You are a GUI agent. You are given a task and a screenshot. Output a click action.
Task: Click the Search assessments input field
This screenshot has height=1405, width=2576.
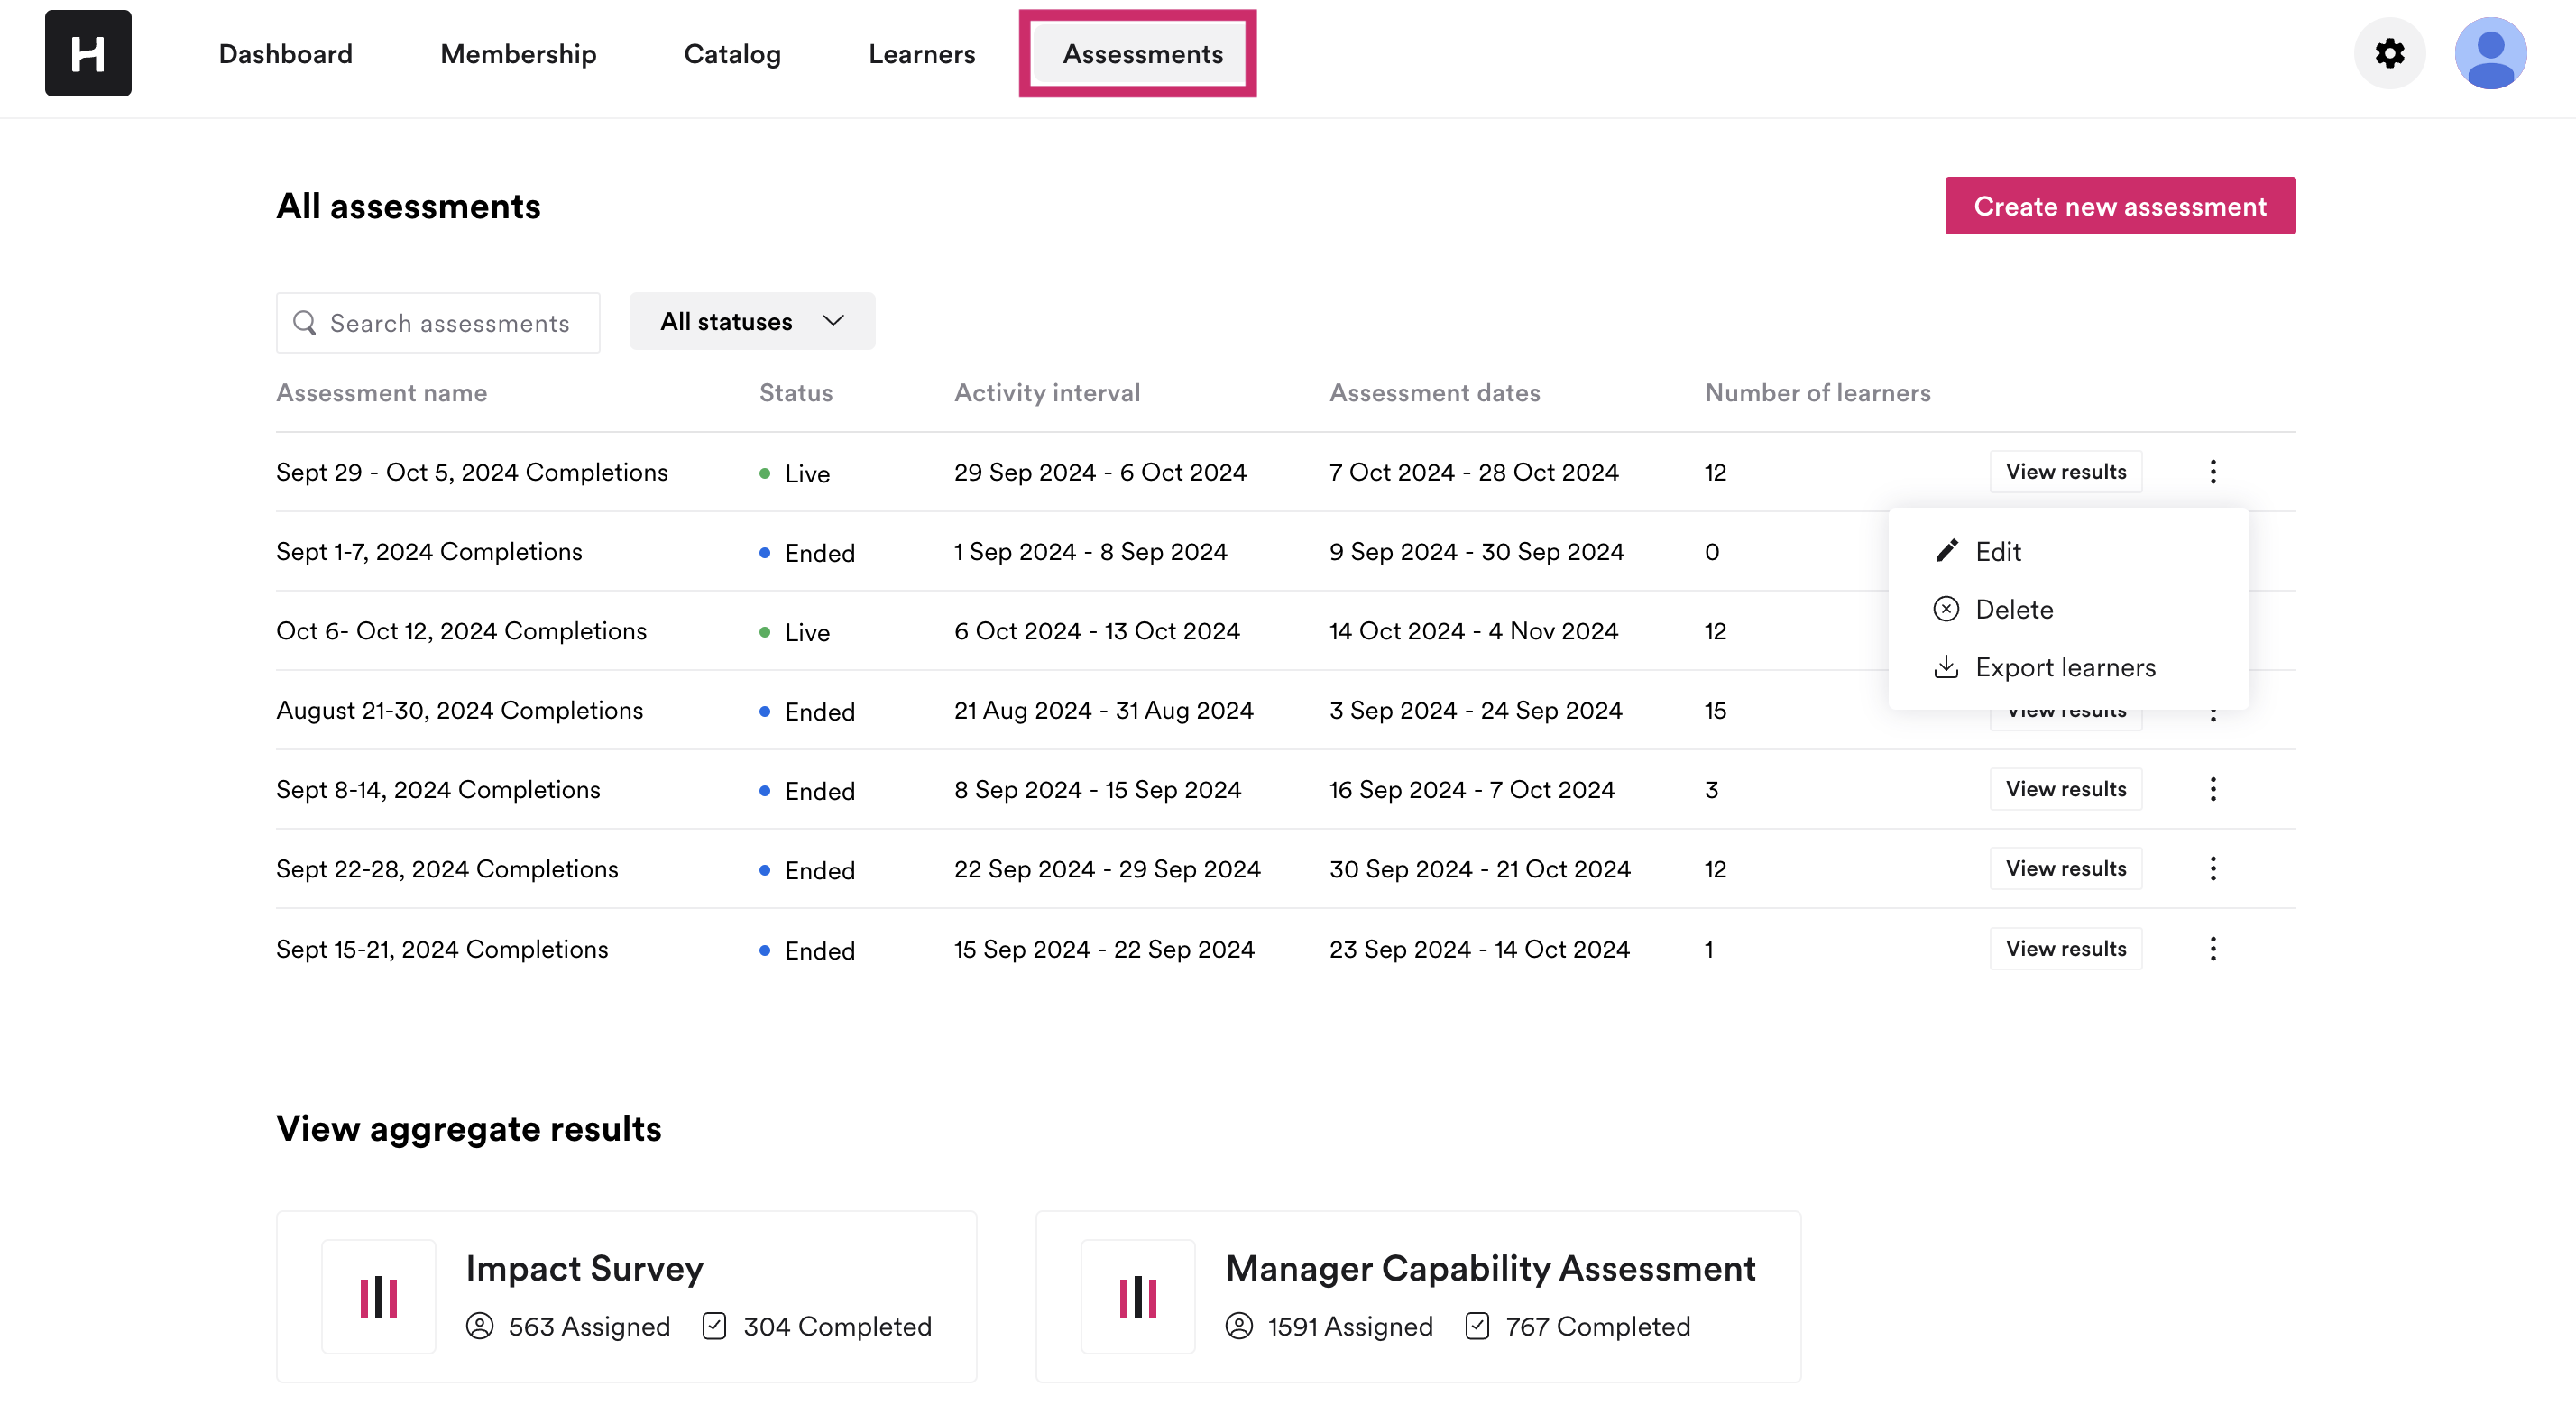coord(438,323)
